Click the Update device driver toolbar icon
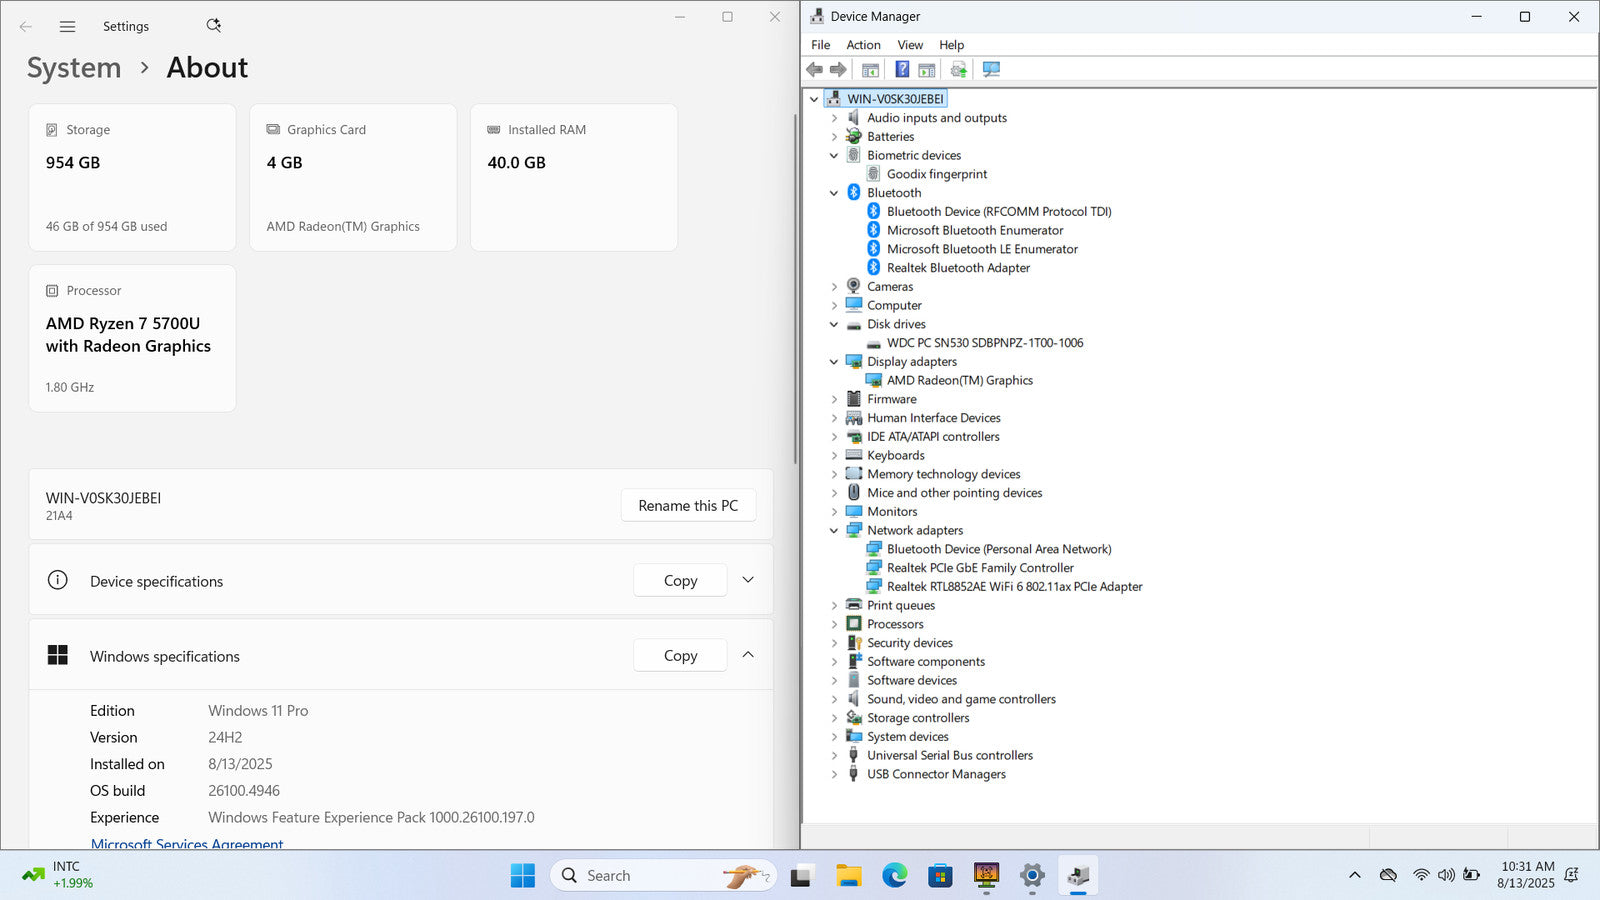This screenshot has height=900, width=1600. [x=958, y=69]
